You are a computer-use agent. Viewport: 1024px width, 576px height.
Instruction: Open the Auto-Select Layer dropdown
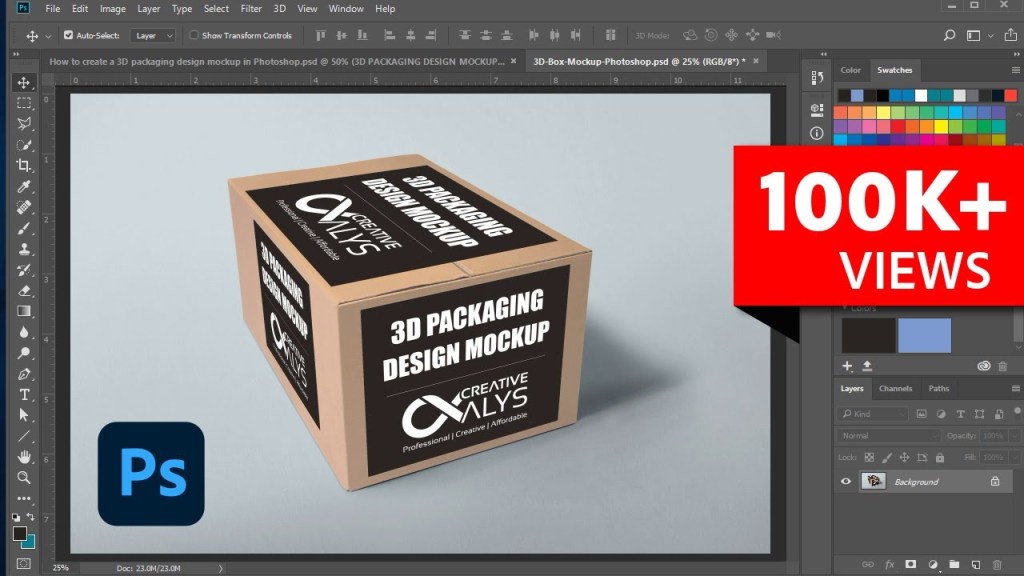[x=153, y=35]
